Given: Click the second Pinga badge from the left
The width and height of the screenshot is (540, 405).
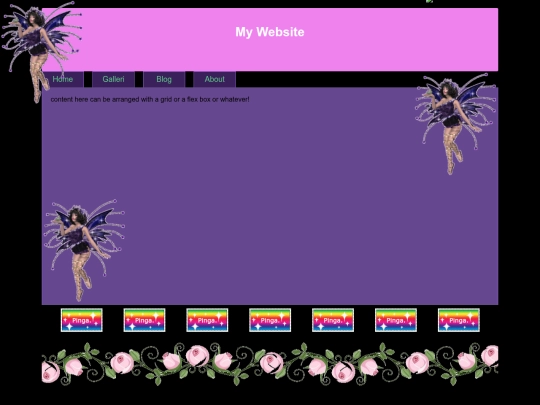Looking at the screenshot, I should pyautogui.click(x=144, y=320).
